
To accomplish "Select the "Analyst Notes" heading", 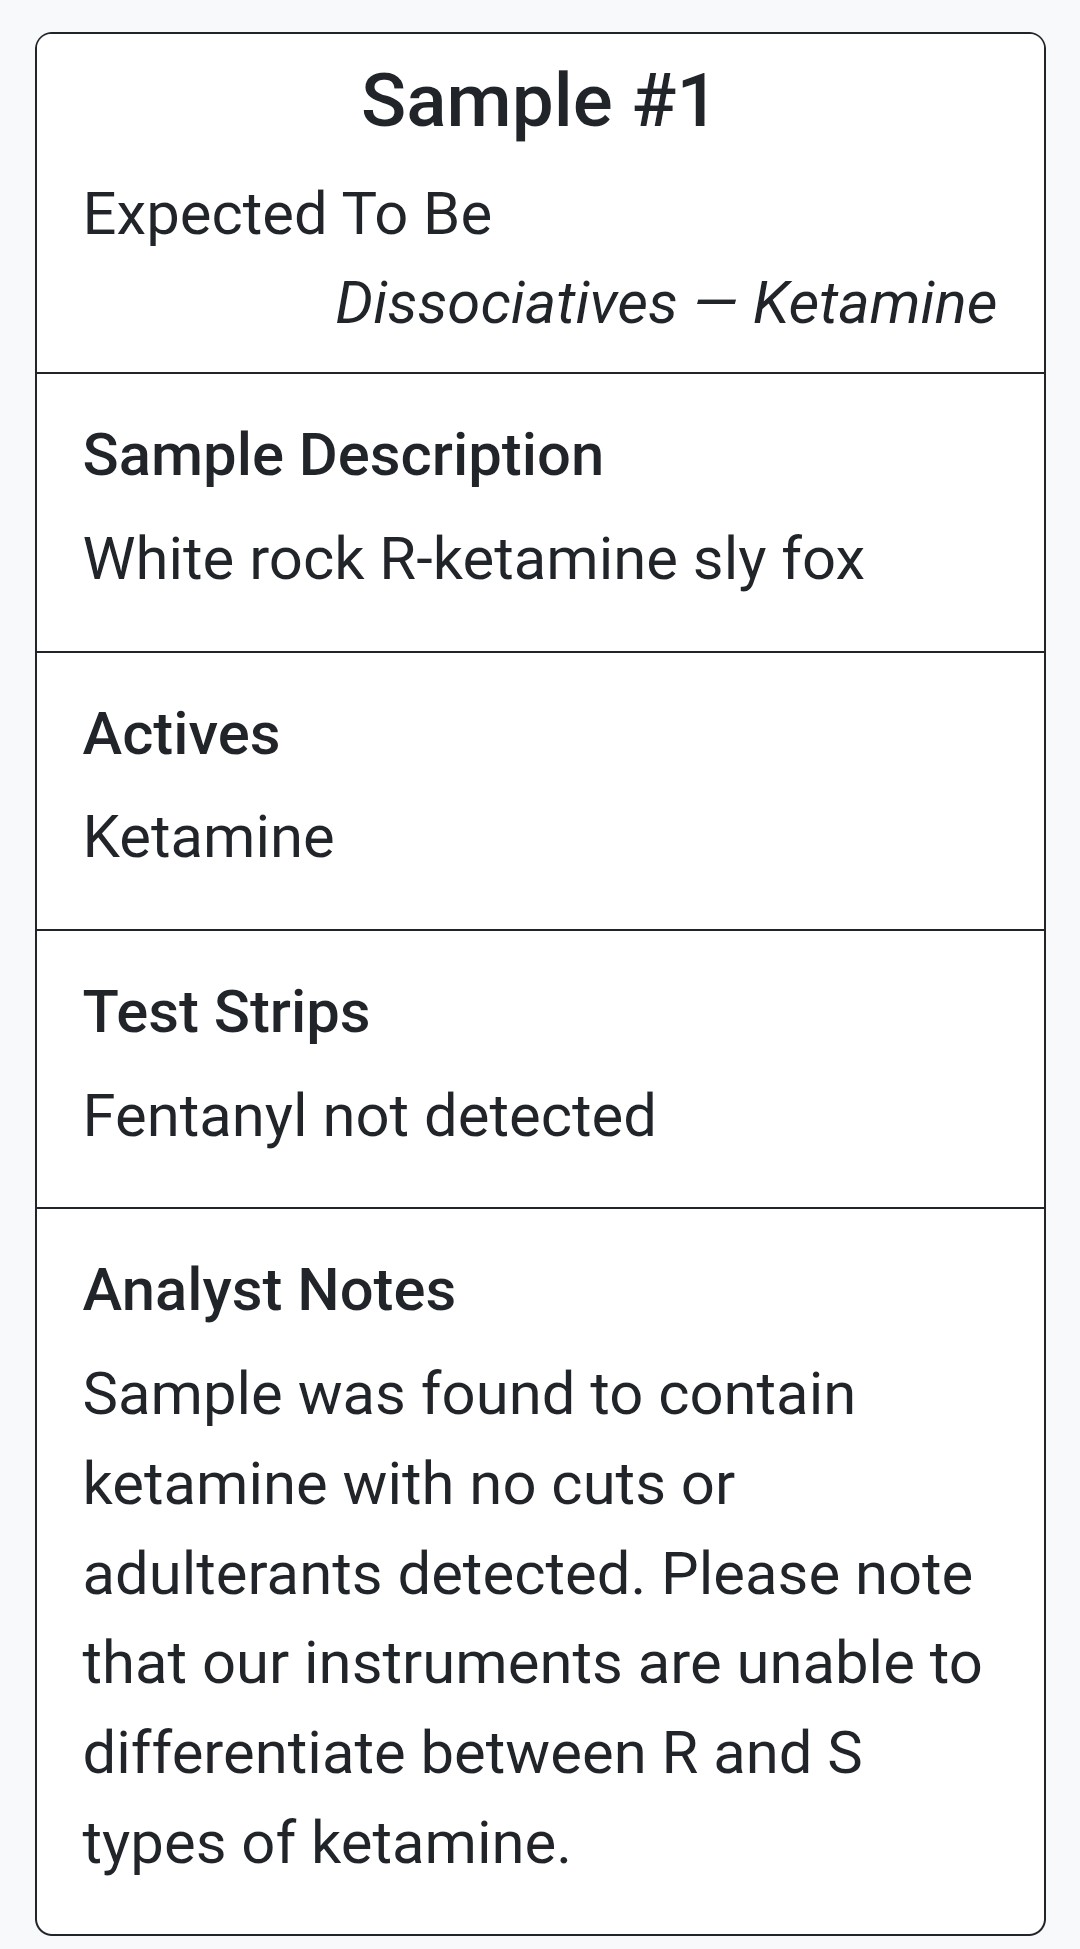I will coord(269,1290).
